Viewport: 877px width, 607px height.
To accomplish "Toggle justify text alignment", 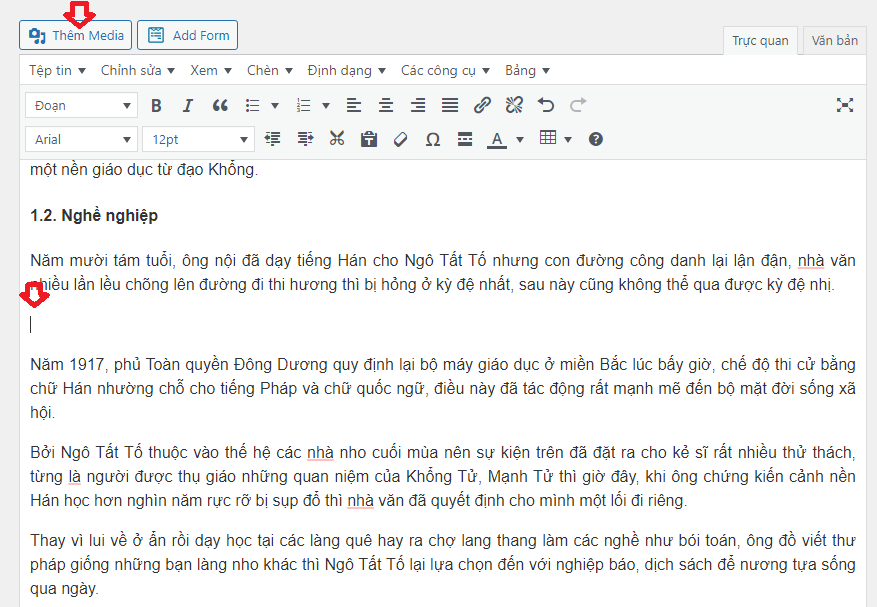I will tap(450, 105).
